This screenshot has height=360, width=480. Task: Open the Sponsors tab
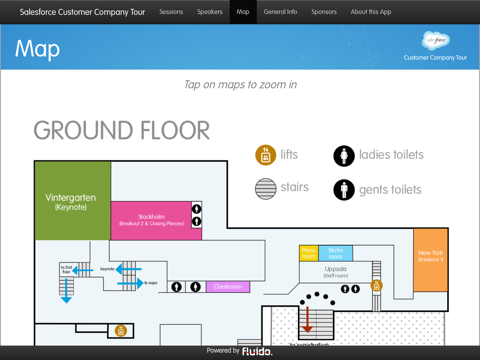[324, 12]
